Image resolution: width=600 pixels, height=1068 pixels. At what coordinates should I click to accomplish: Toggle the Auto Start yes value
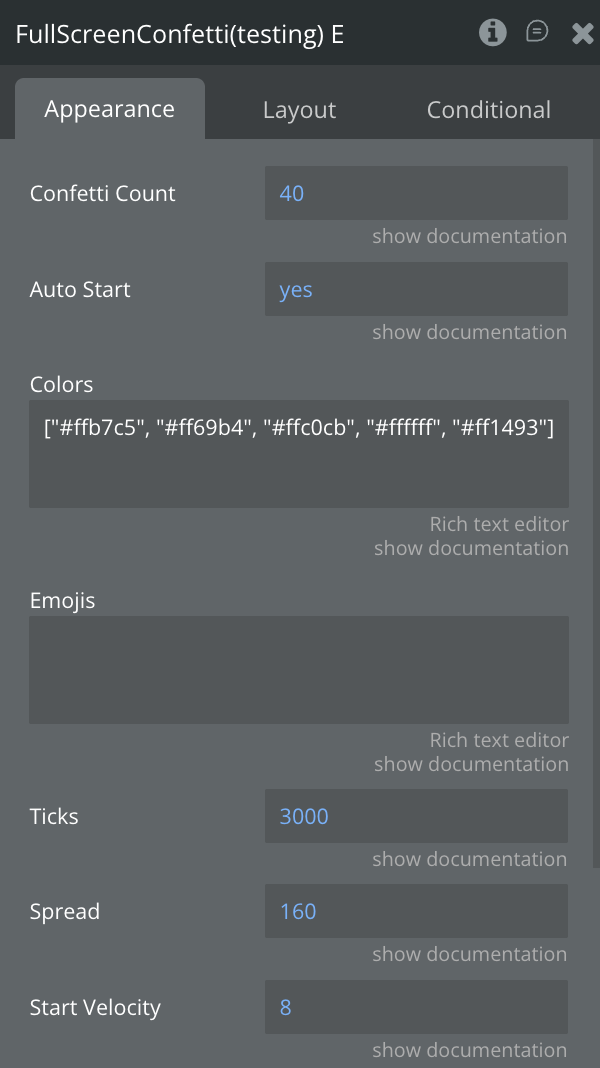click(416, 289)
